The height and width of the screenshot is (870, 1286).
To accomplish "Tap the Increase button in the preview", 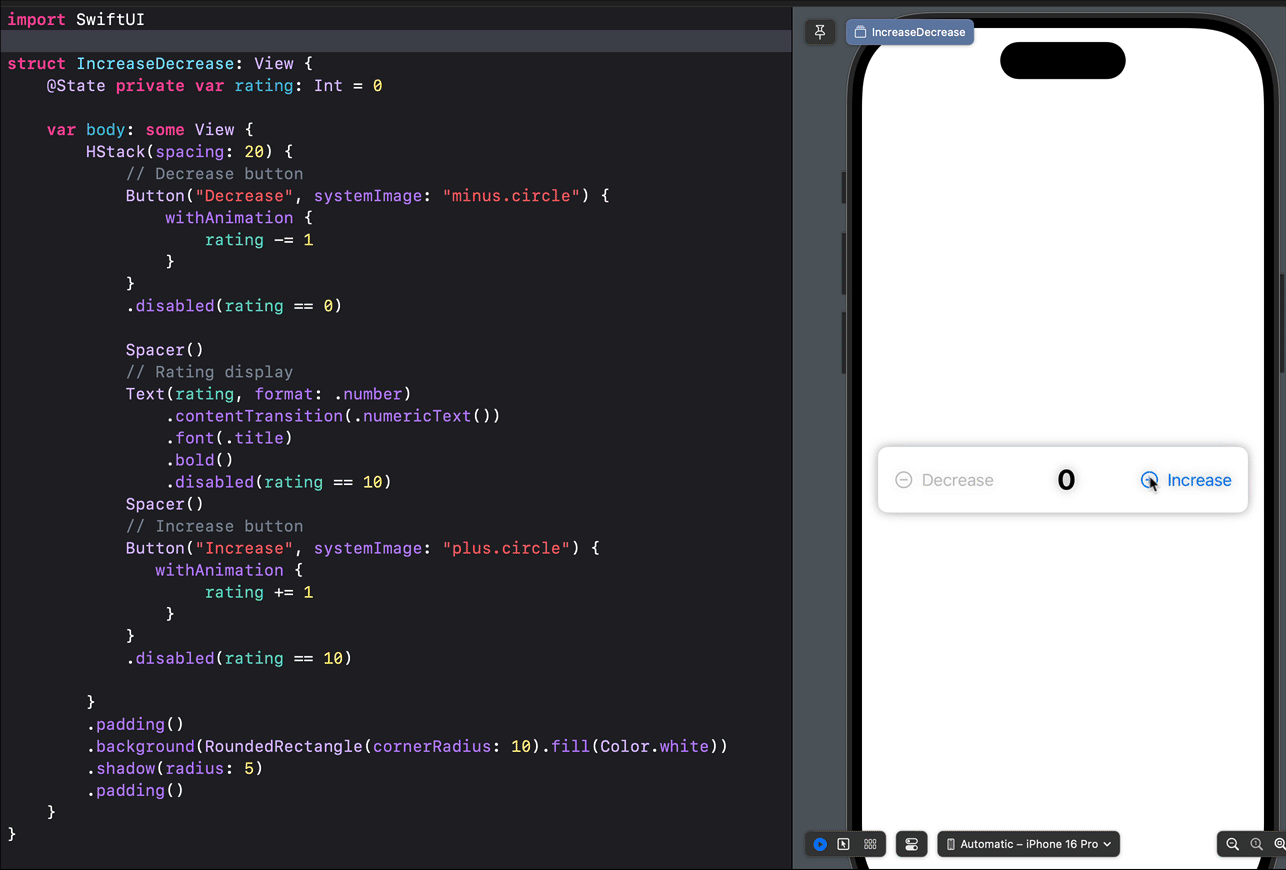I will (1186, 480).
